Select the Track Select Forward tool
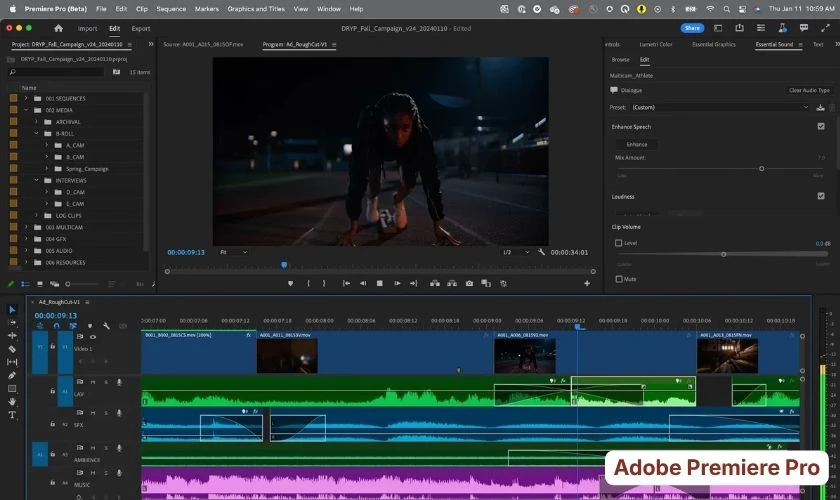This screenshot has height=500, width=840. click(12, 323)
